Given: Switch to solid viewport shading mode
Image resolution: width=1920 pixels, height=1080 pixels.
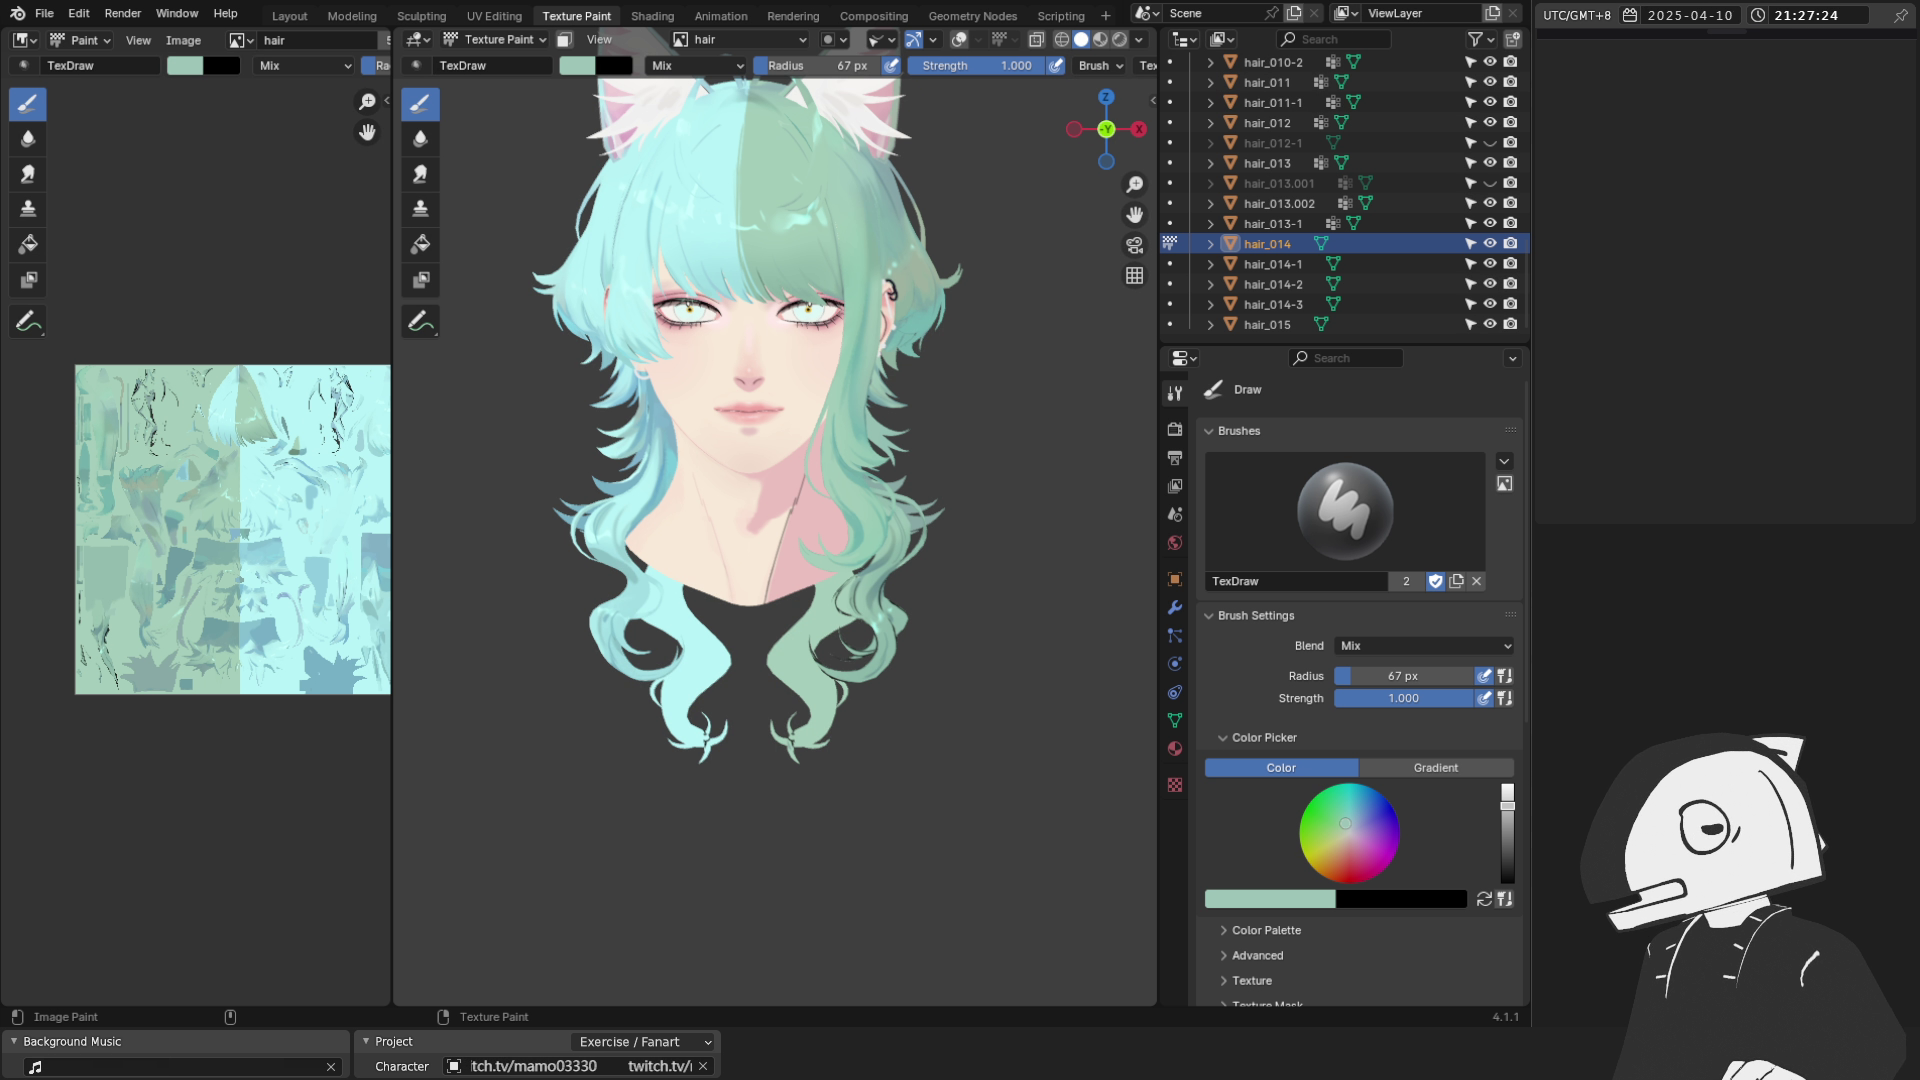Looking at the screenshot, I should click(x=1081, y=40).
